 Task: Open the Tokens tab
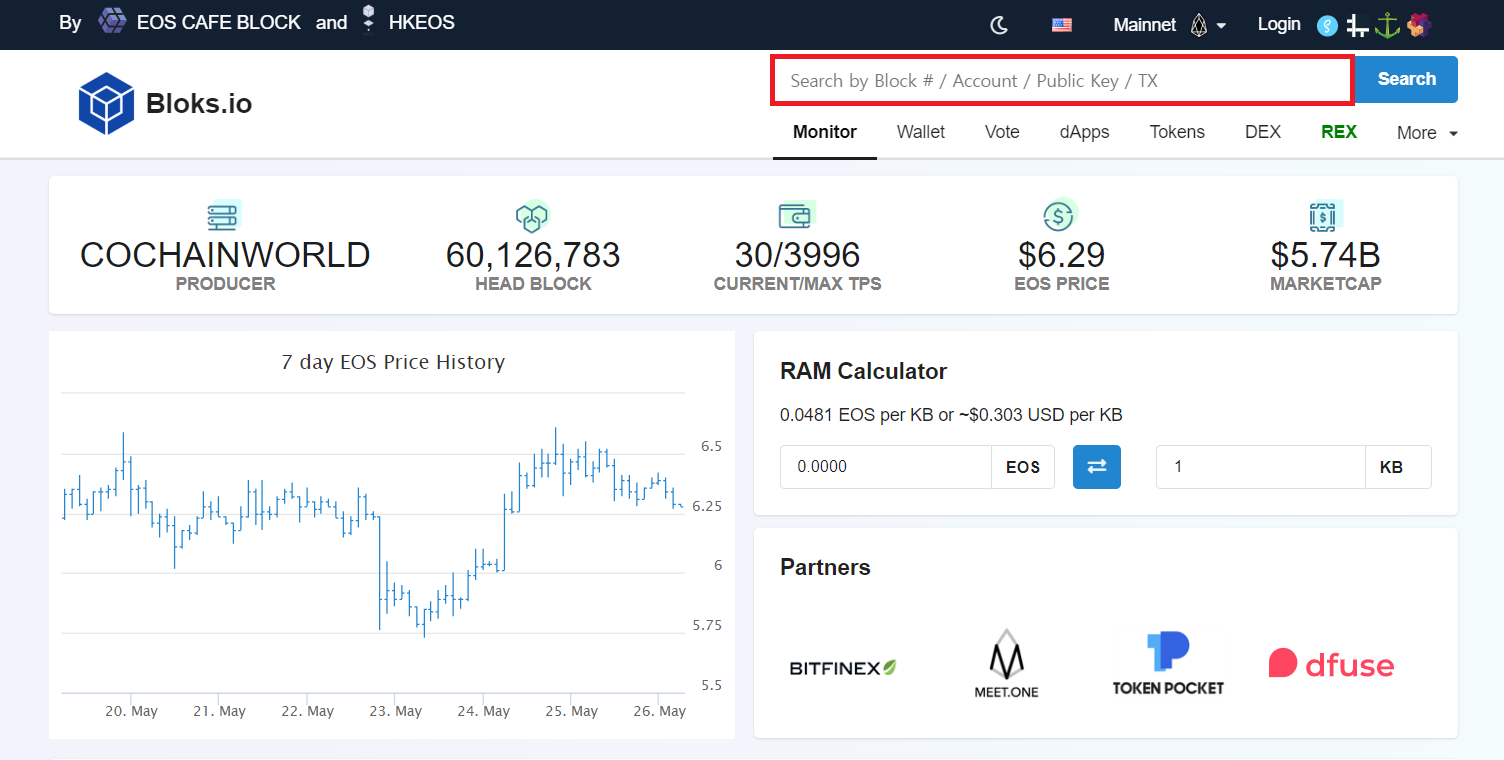click(1177, 132)
